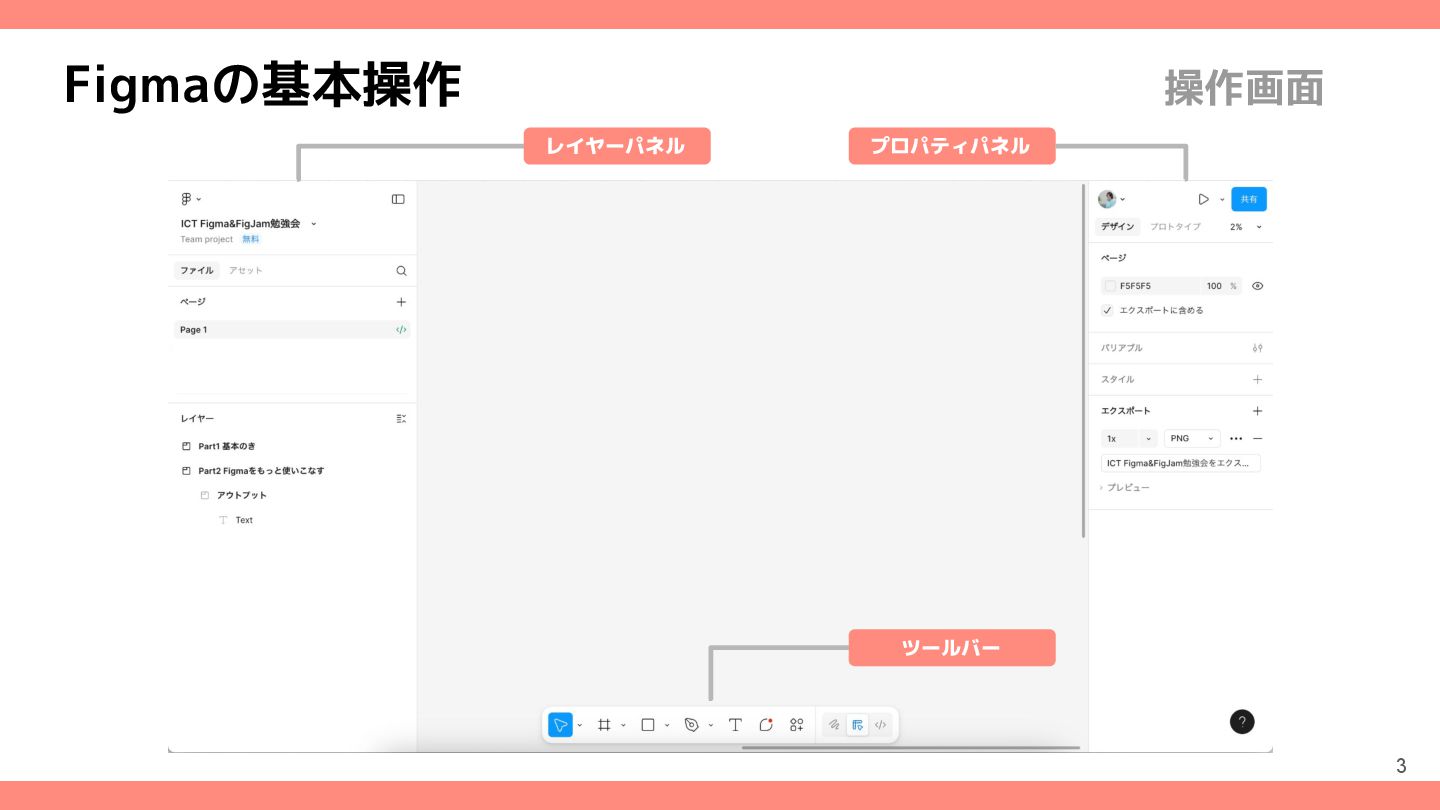
Task: Open the Figma main menu logo
Action: (186, 199)
